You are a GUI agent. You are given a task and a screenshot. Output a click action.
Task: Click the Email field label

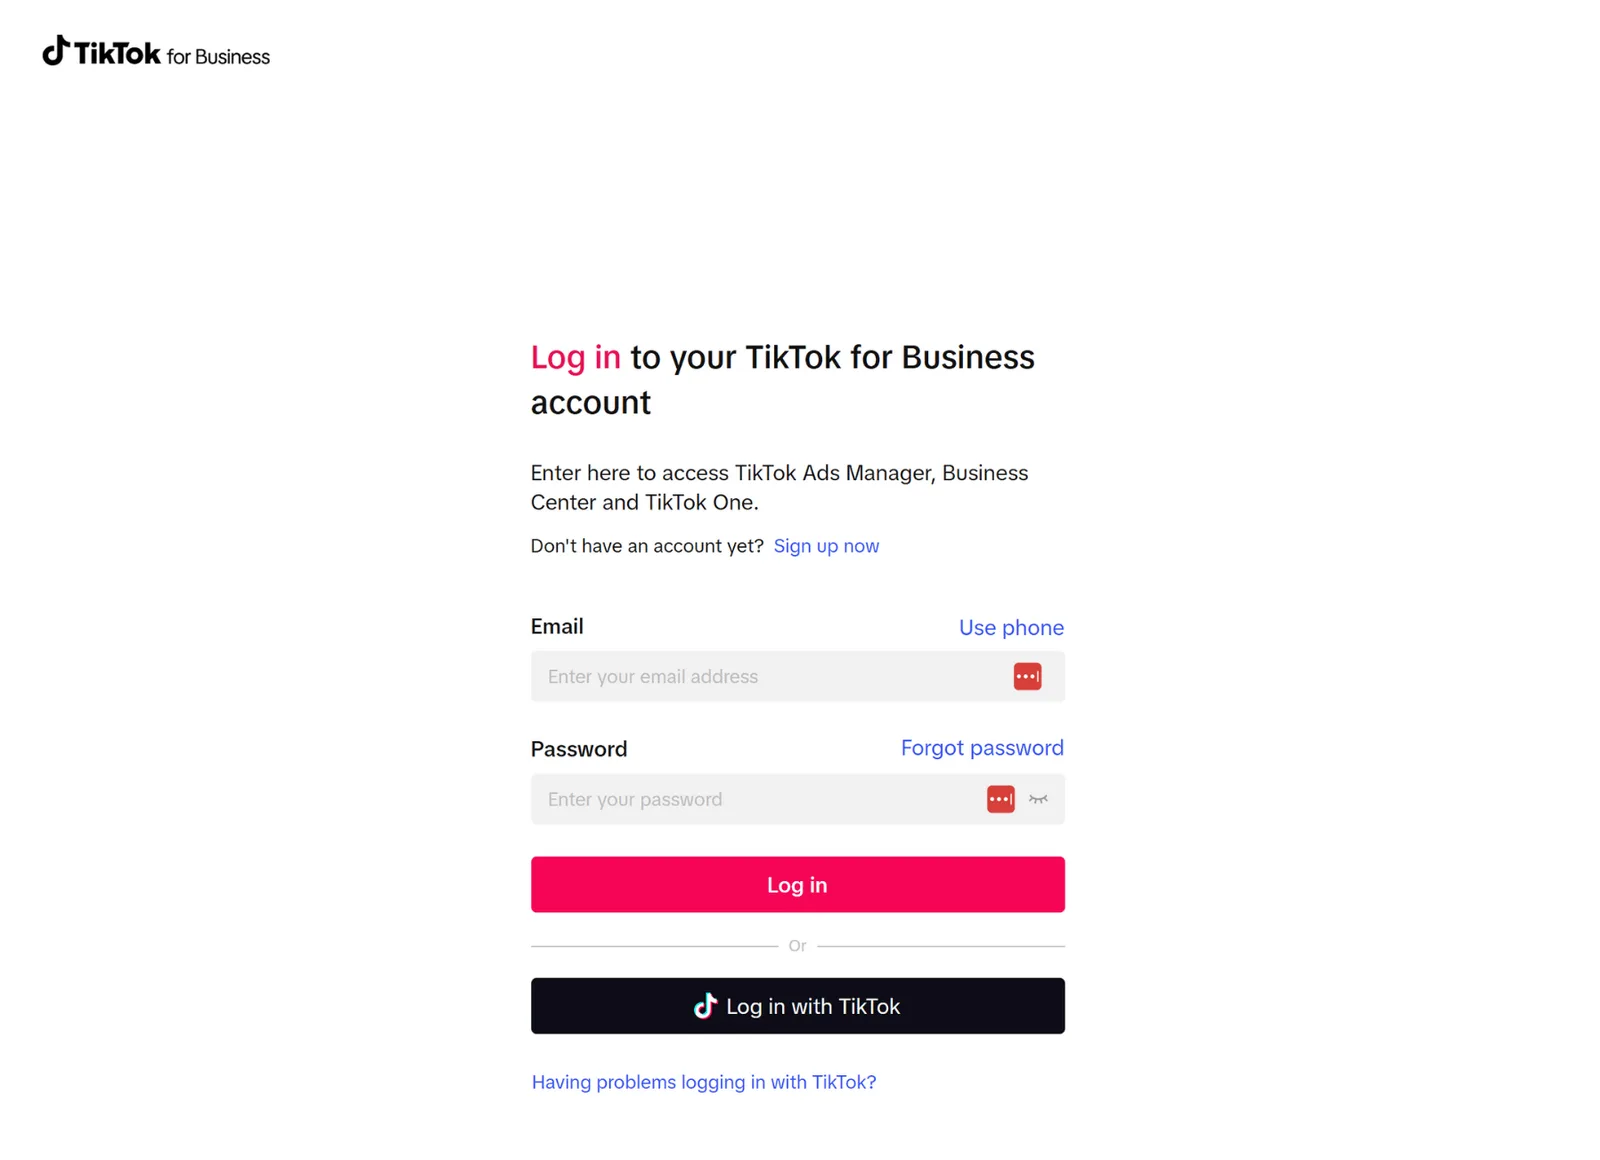point(557,627)
